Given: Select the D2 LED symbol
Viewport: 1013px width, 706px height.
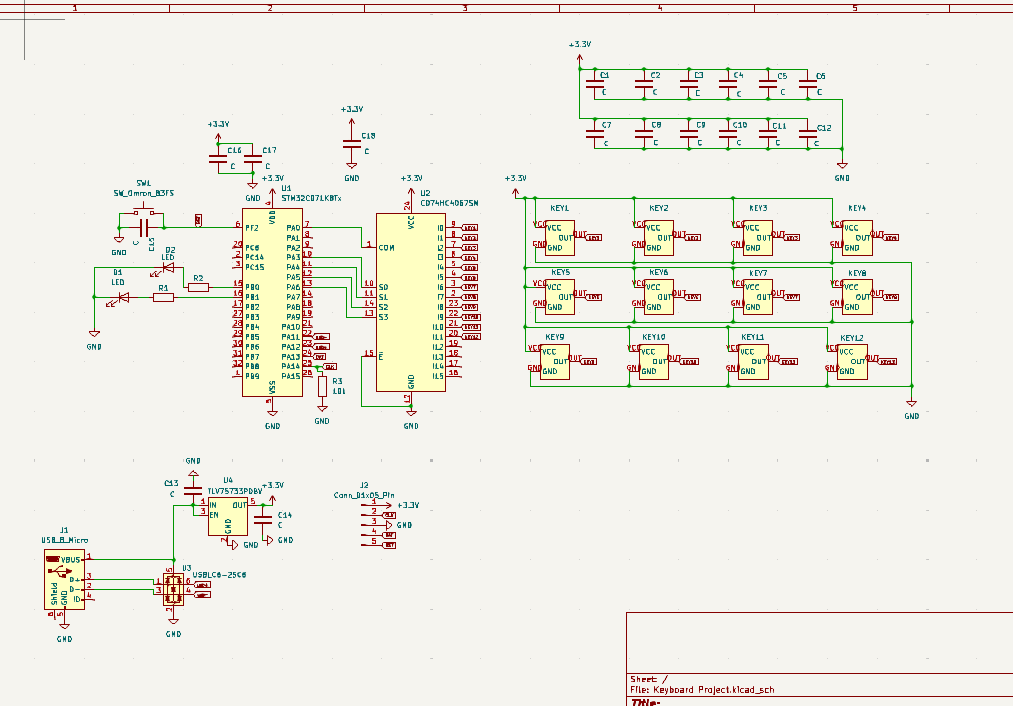Looking at the screenshot, I should [167, 266].
